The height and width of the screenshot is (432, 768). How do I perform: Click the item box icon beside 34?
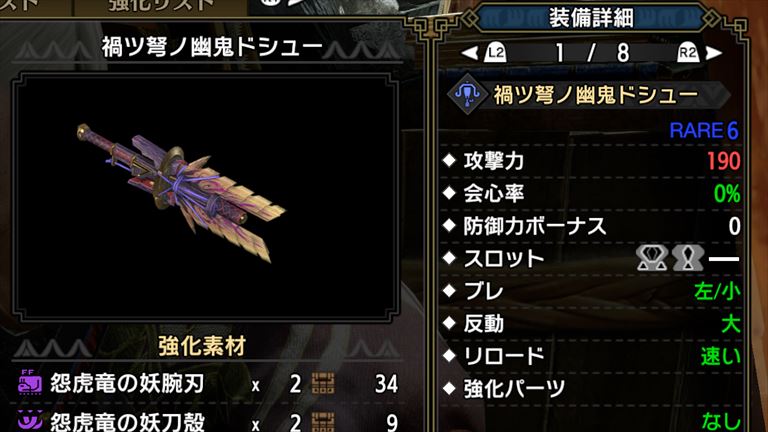(x=323, y=384)
